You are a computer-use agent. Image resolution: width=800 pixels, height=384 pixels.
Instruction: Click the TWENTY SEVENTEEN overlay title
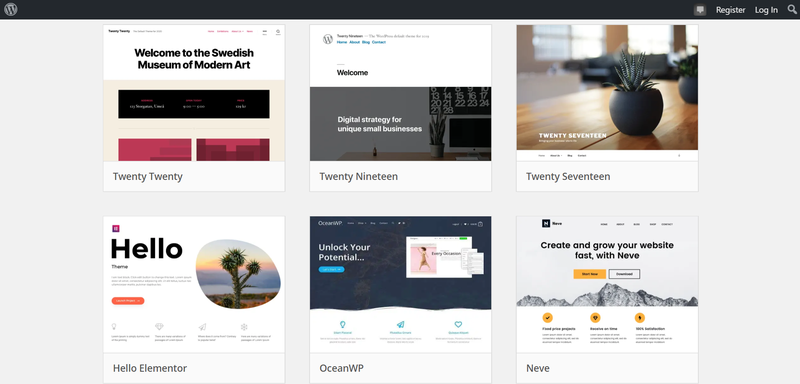coord(572,136)
